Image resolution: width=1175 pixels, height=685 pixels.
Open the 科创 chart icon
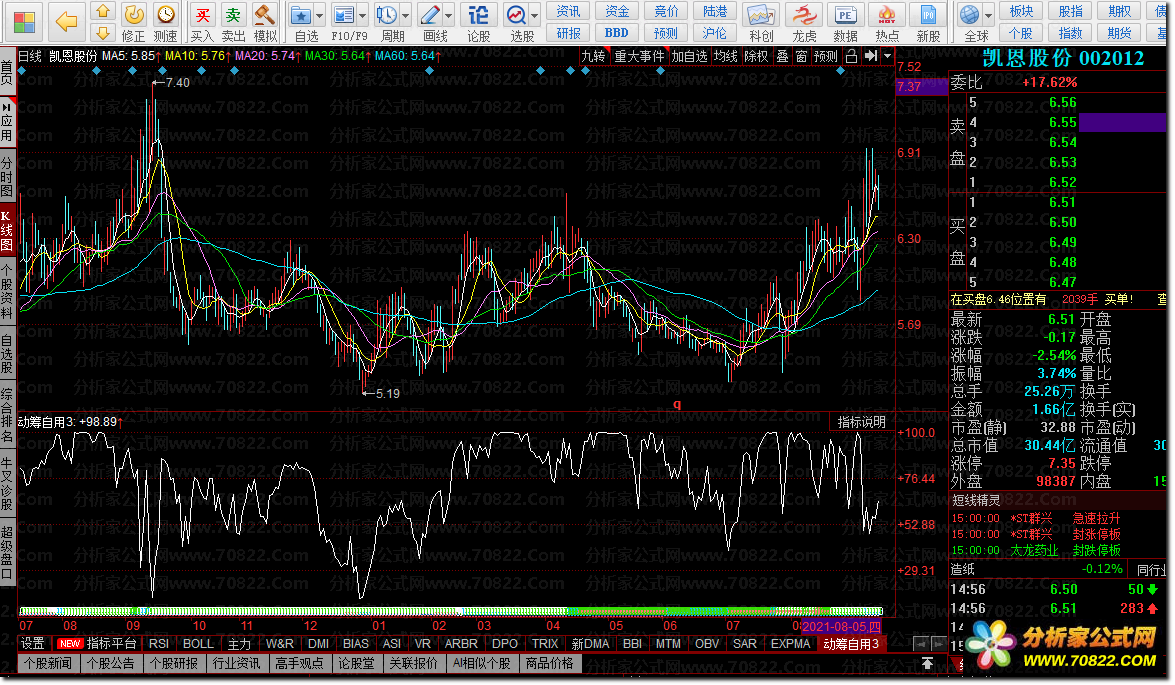[x=761, y=15]
